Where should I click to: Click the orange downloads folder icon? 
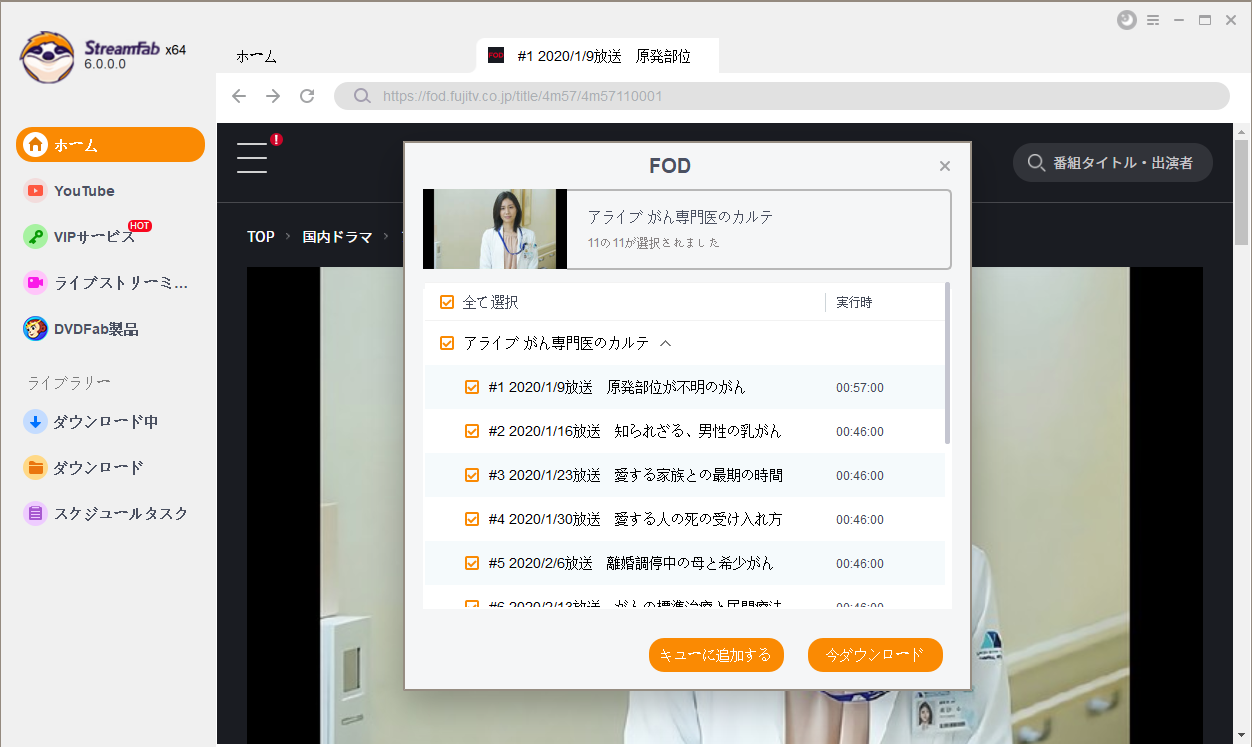(36, 468)
